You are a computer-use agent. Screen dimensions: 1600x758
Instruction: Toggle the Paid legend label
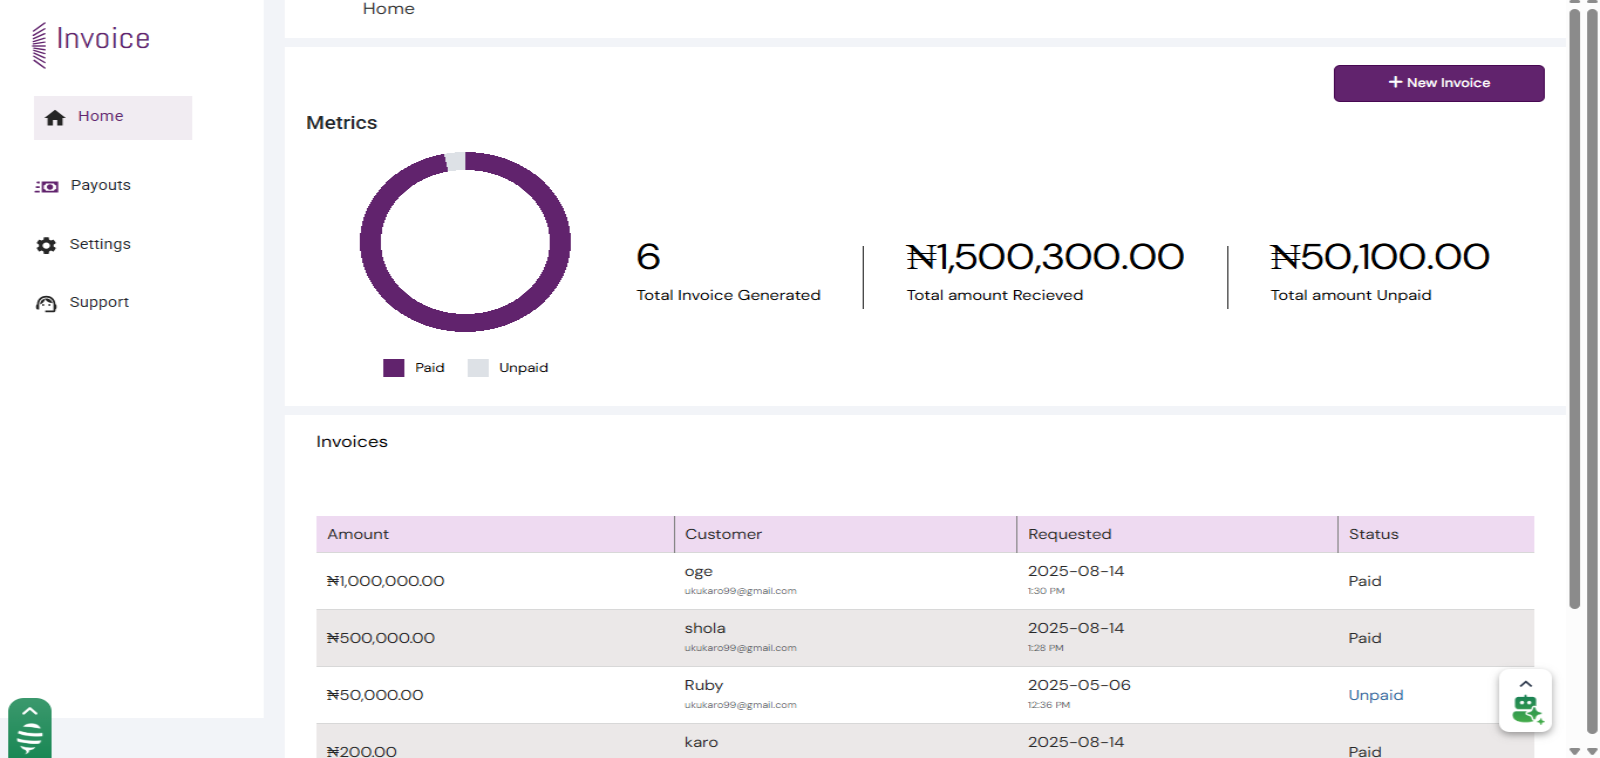pyautogui.click(x=430, y=368)
